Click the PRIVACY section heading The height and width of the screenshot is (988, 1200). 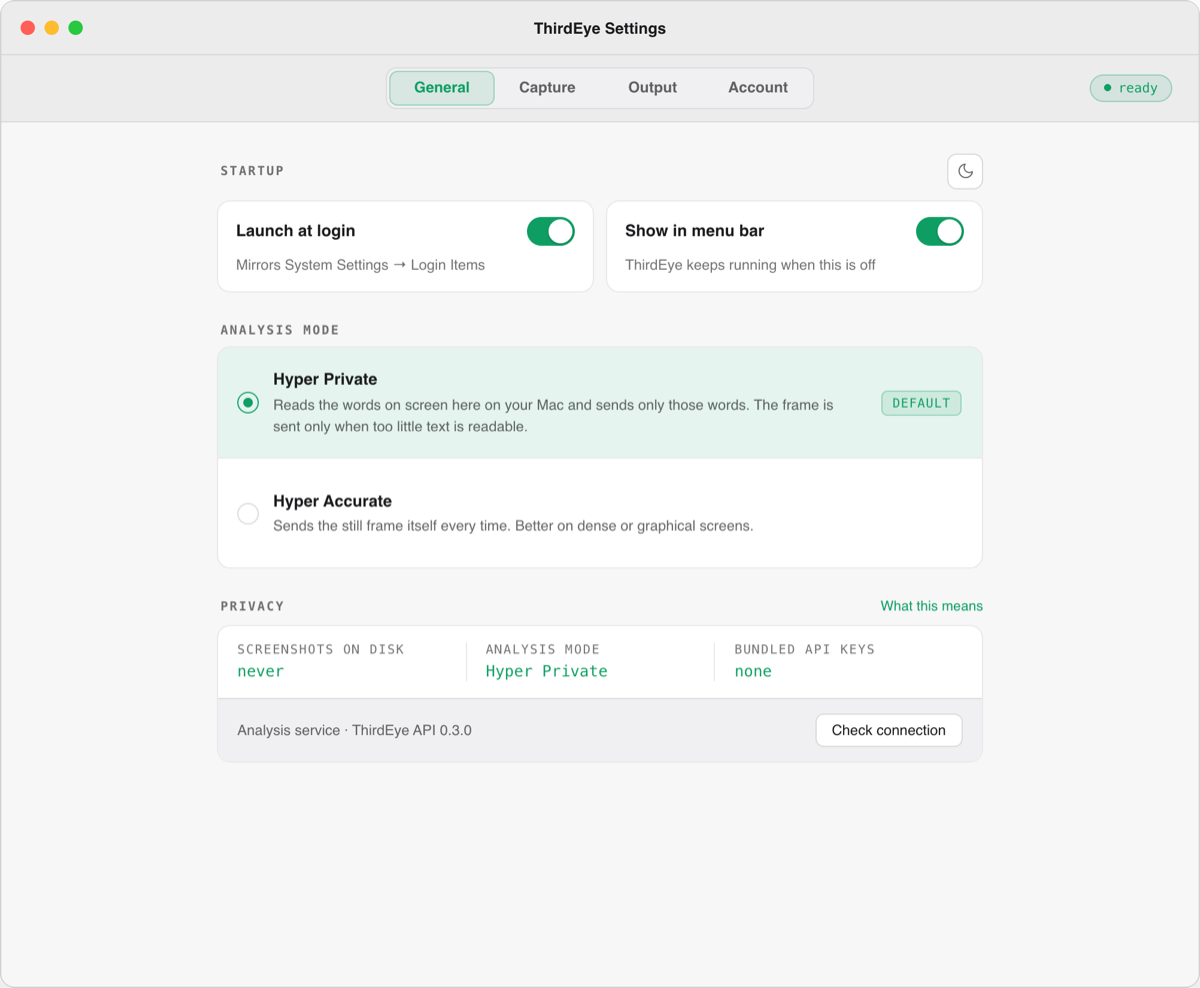[253, 606]
